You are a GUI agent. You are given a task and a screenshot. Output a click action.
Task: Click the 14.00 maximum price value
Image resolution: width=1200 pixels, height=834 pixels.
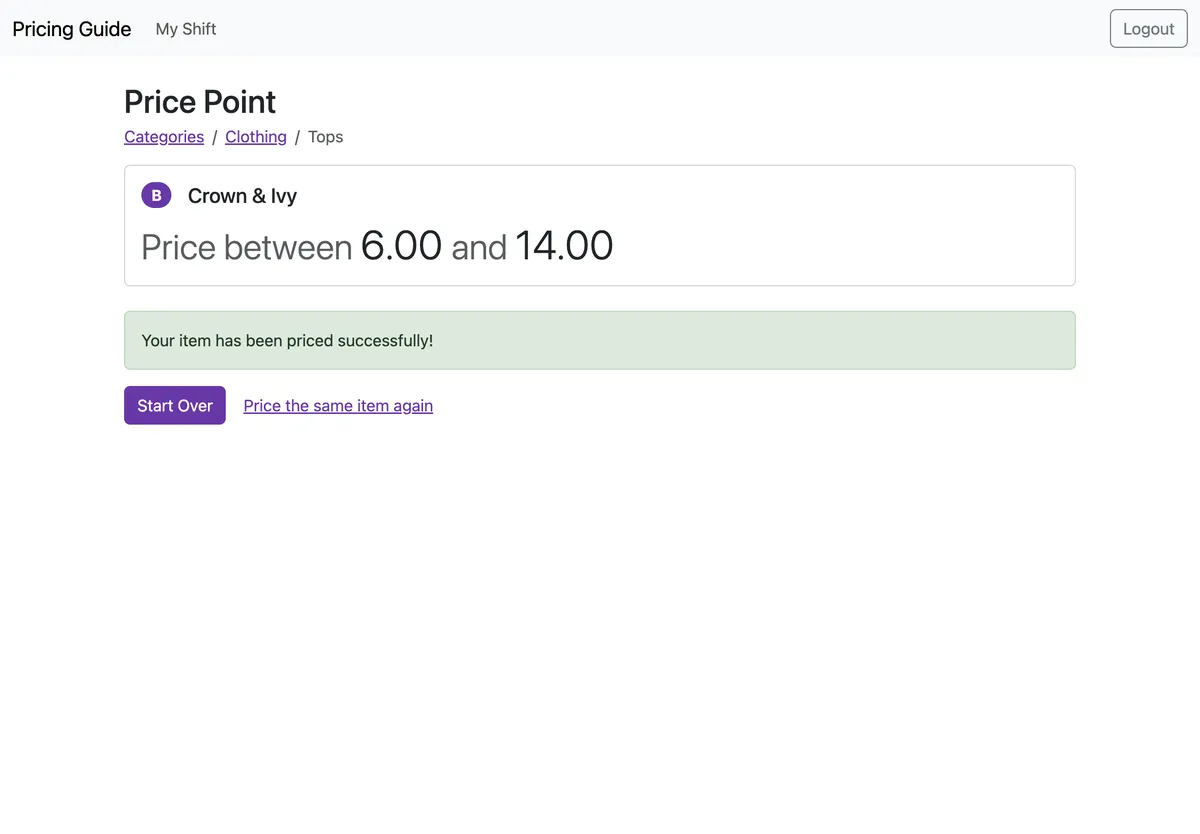(564, 246)
